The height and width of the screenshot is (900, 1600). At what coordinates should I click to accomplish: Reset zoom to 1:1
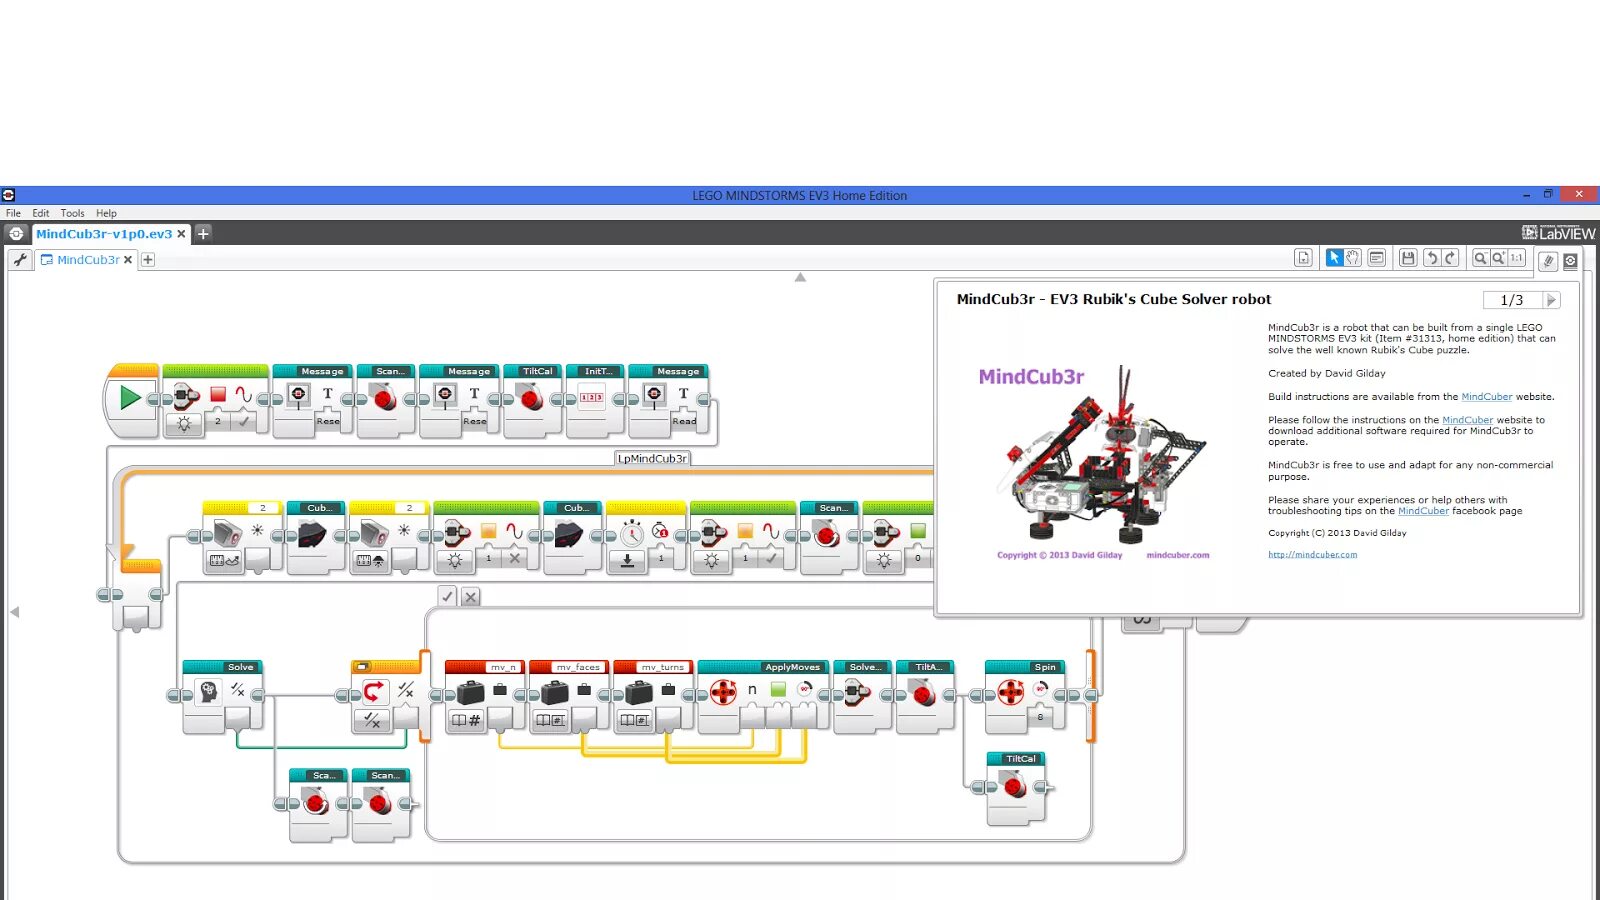[x=1517, y=258]
